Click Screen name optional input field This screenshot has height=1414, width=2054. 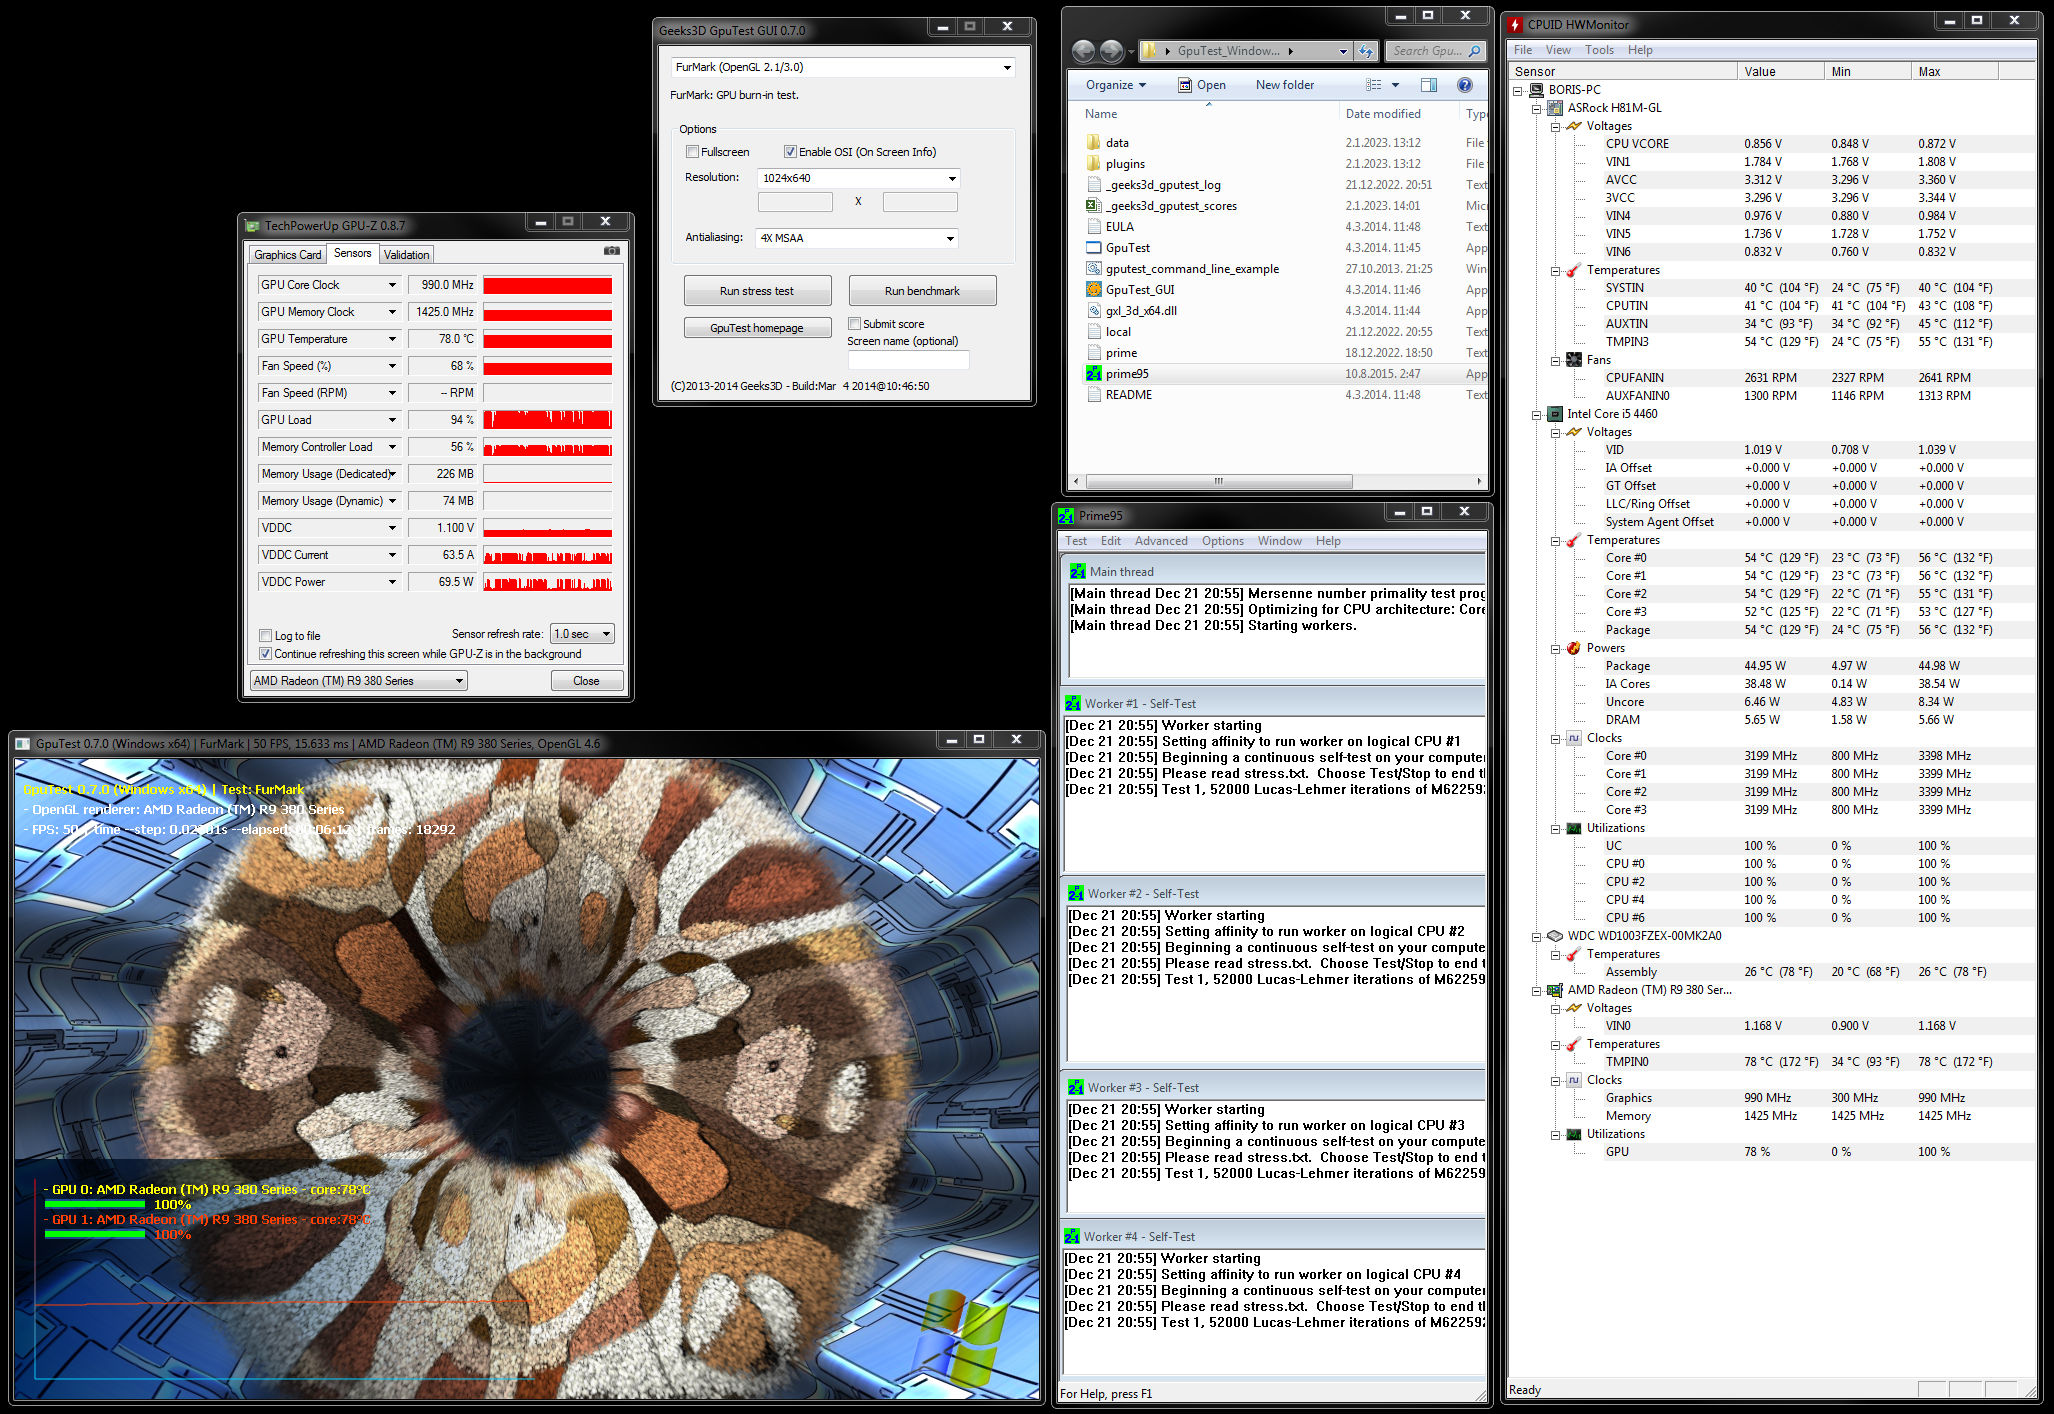[908, 360]
